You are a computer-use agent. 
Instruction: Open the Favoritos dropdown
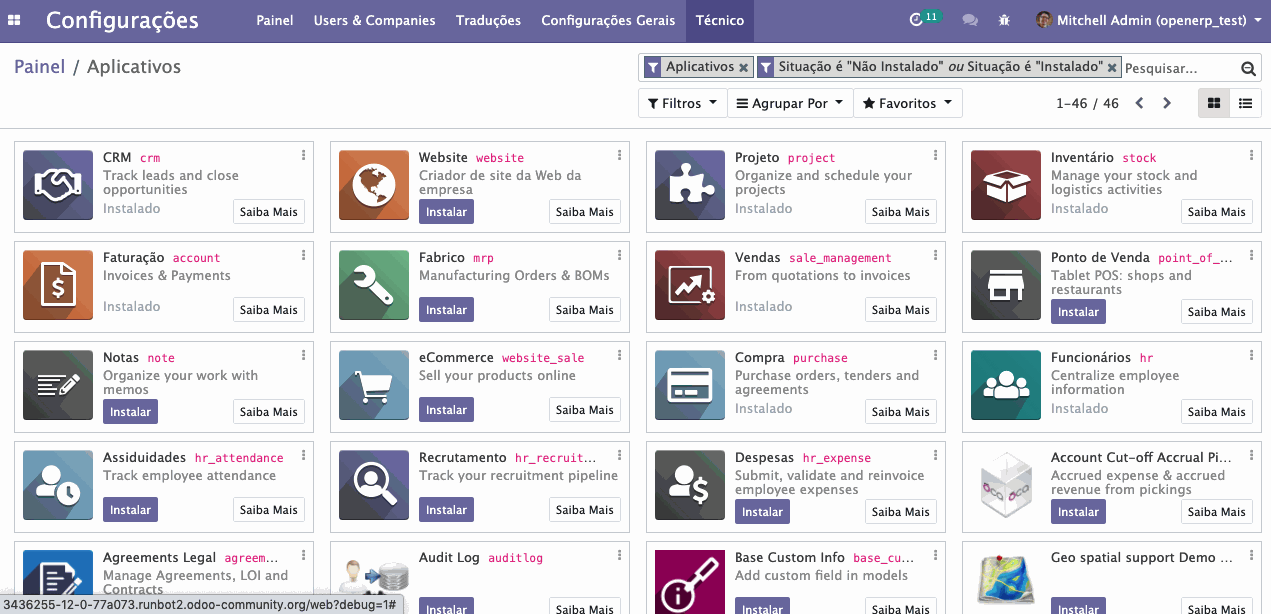tap(908, 103)
